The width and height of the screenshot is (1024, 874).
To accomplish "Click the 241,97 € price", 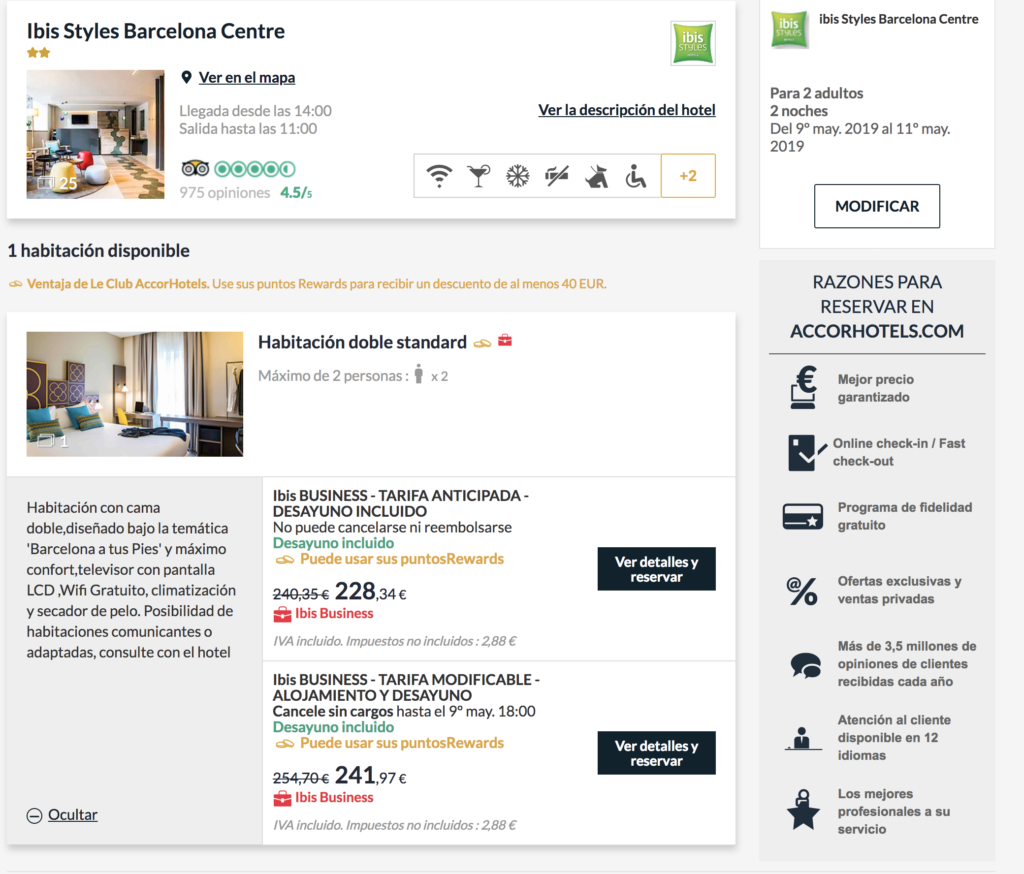I will click(370, 776).
